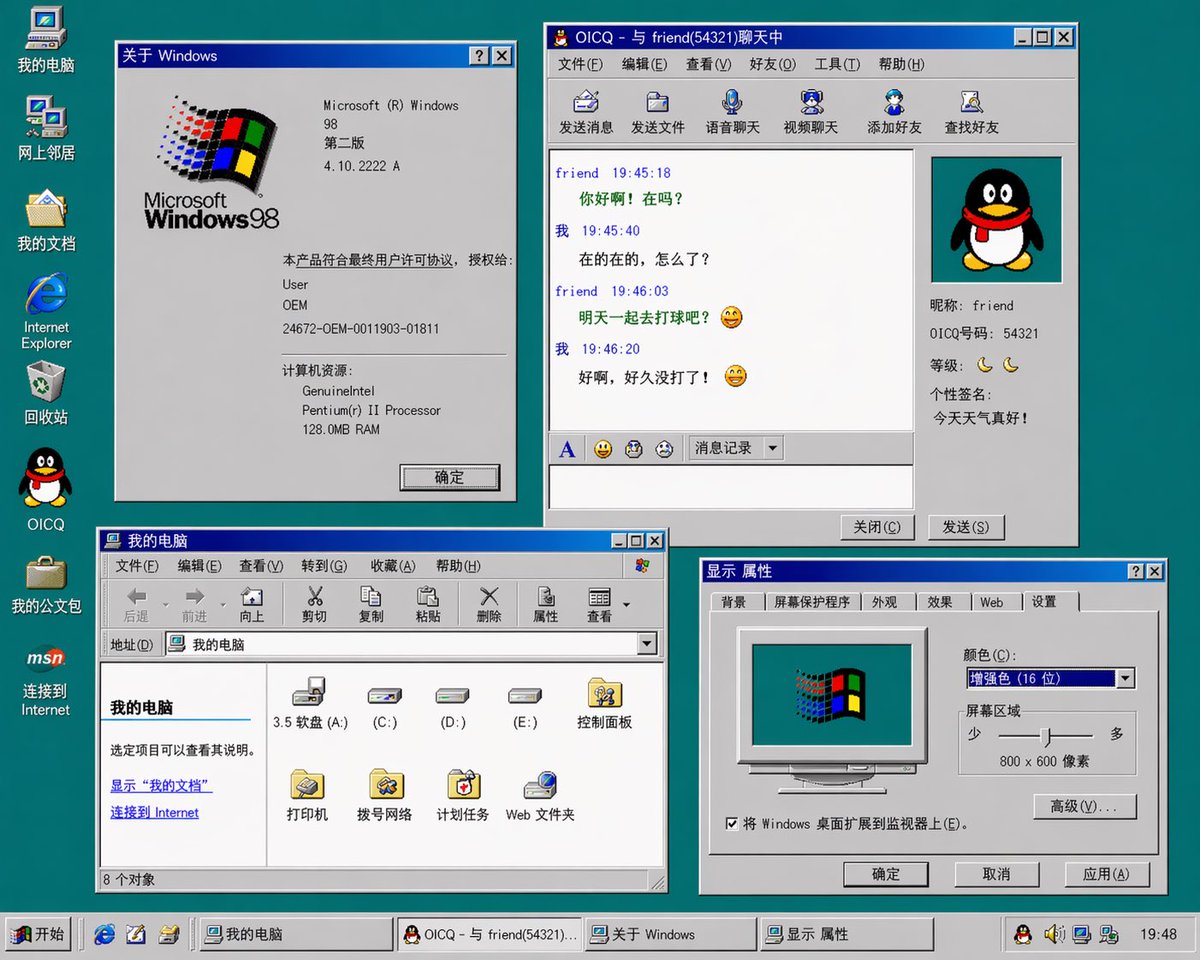Open 我的公文包 briefcase icon
Viewport: 1200px width, 960px height.
tap(46, 585)
